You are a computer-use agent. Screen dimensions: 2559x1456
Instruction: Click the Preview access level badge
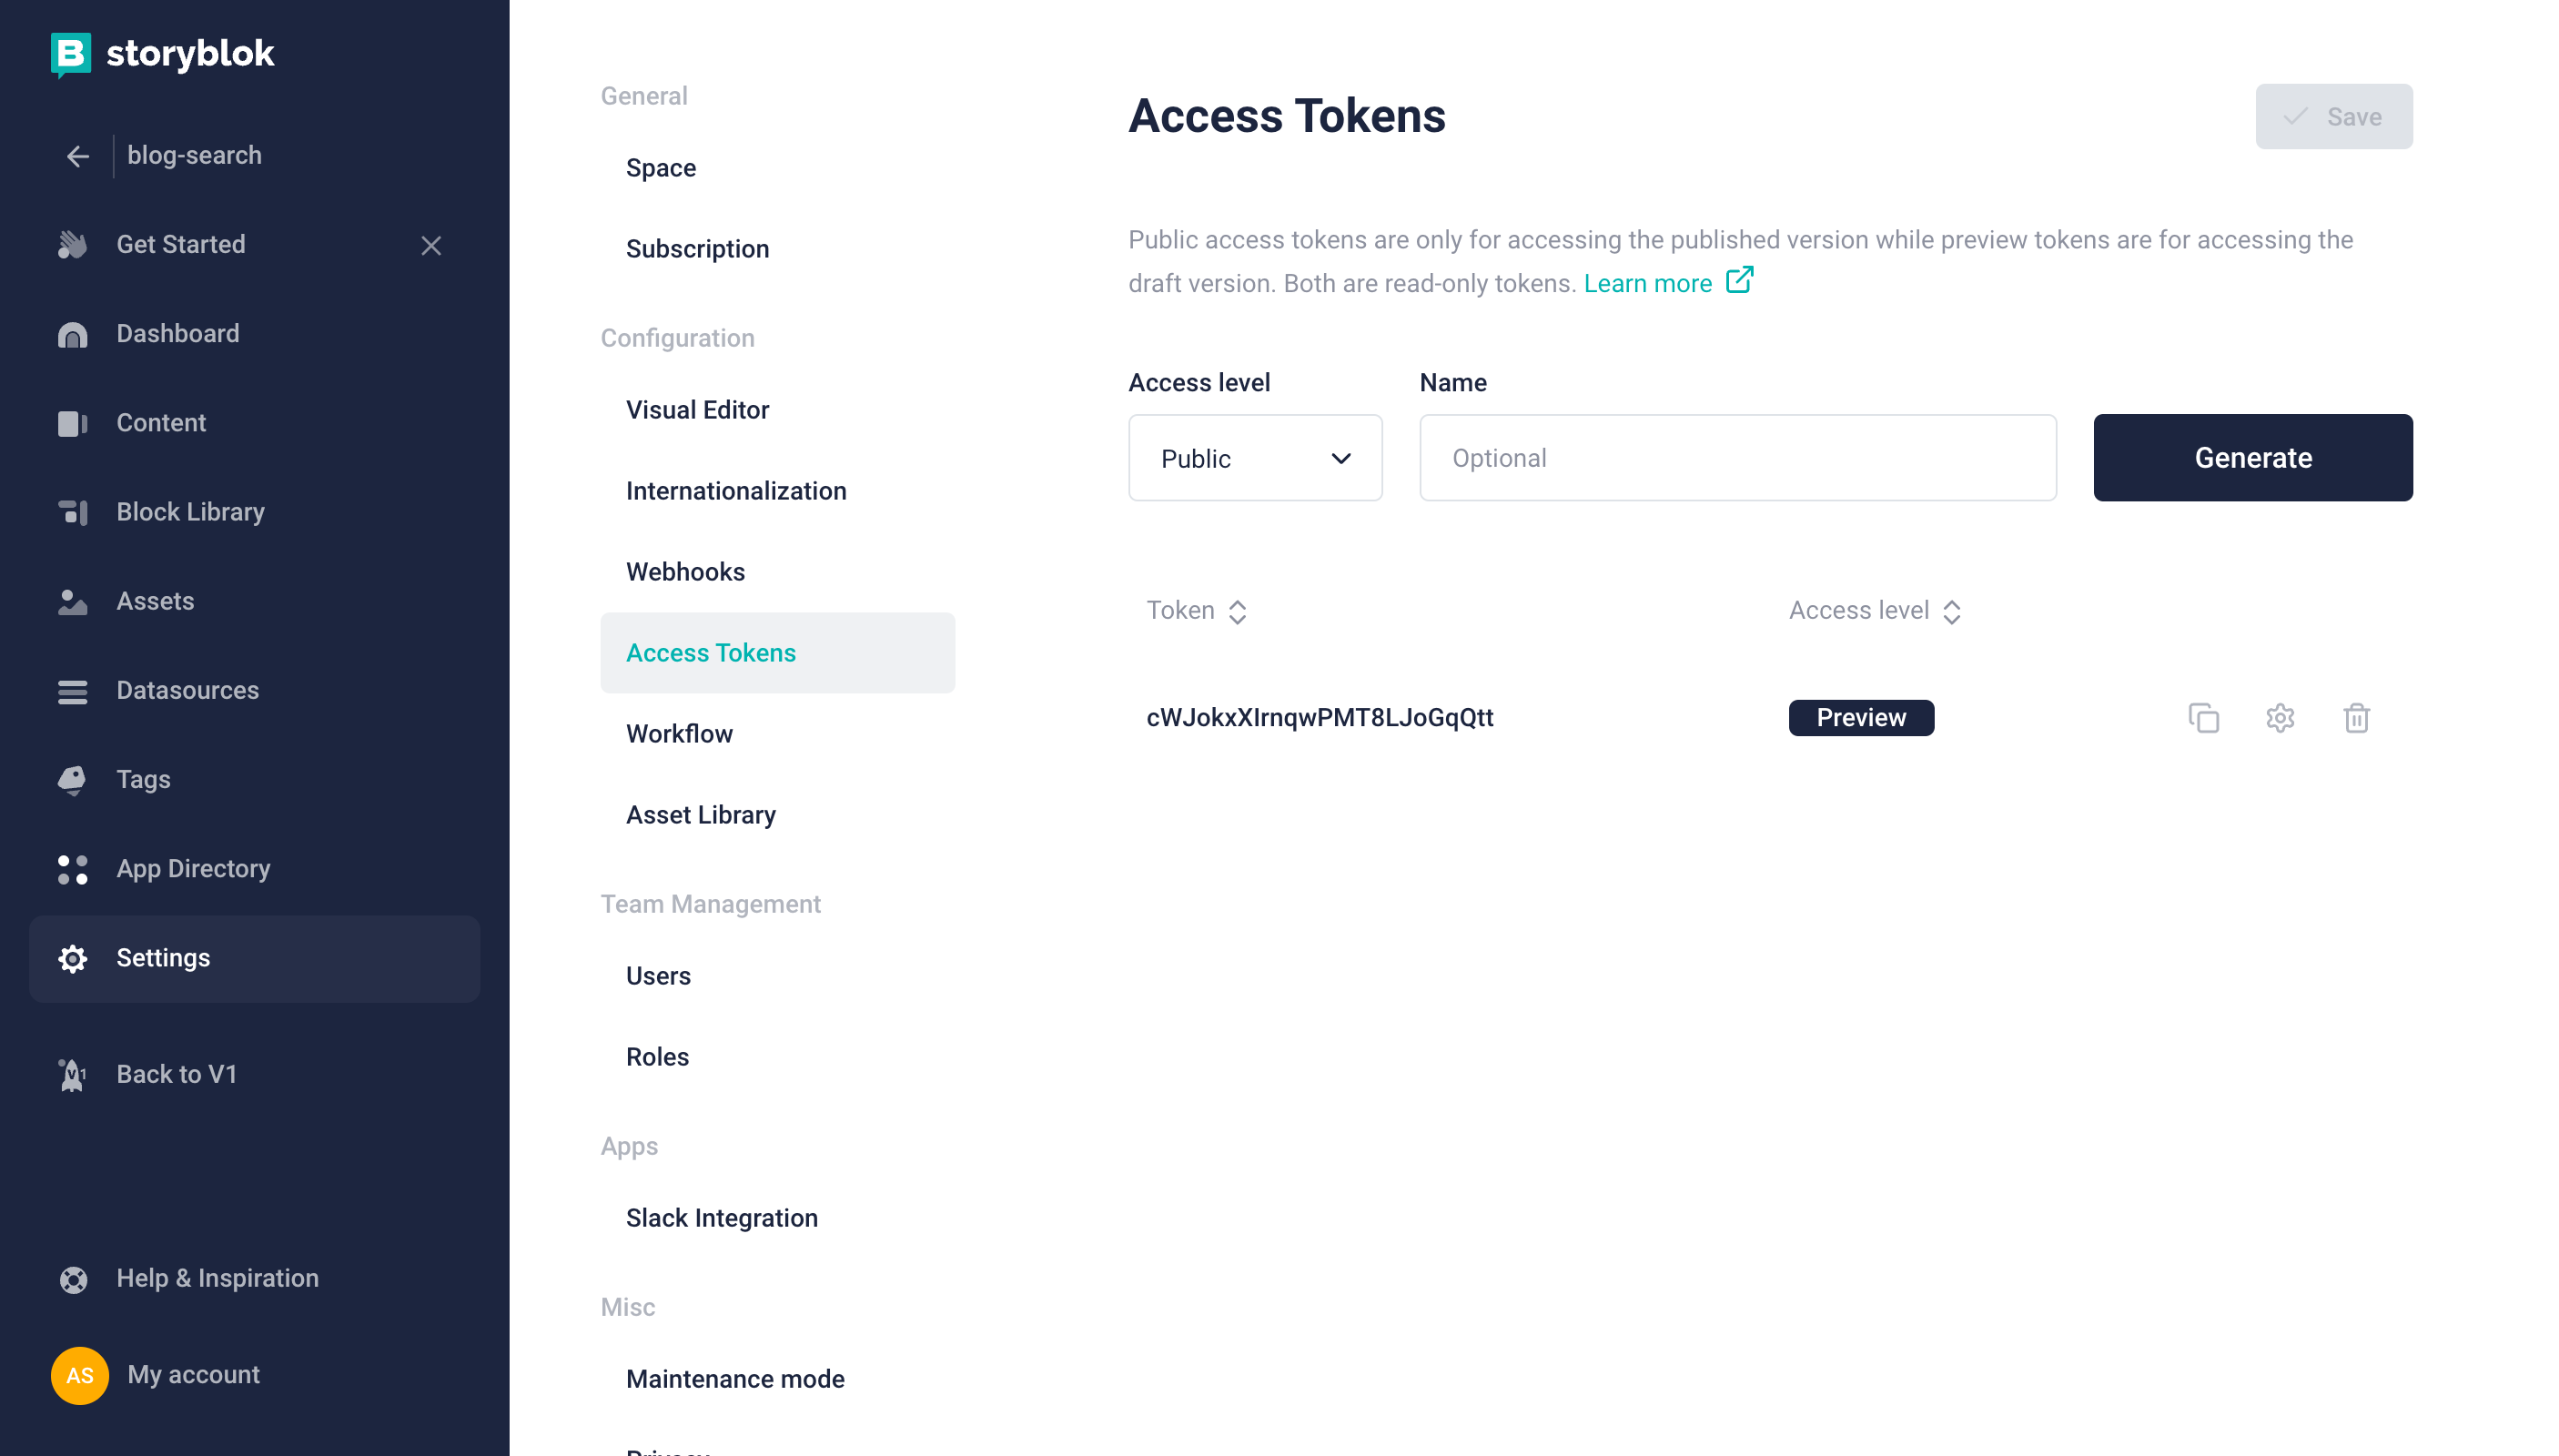(x=1861, y=718)
